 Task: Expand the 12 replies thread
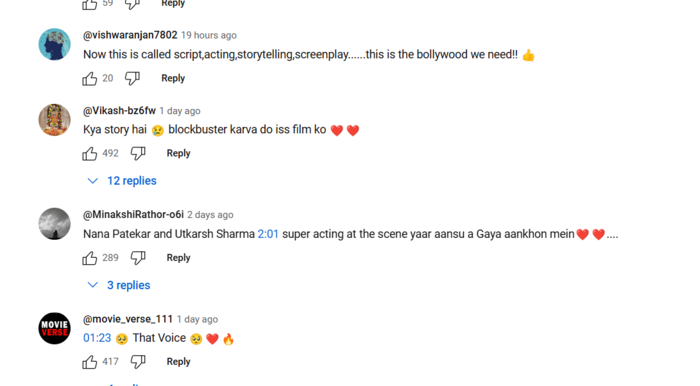pyautogui.click(x=122, y=181)
